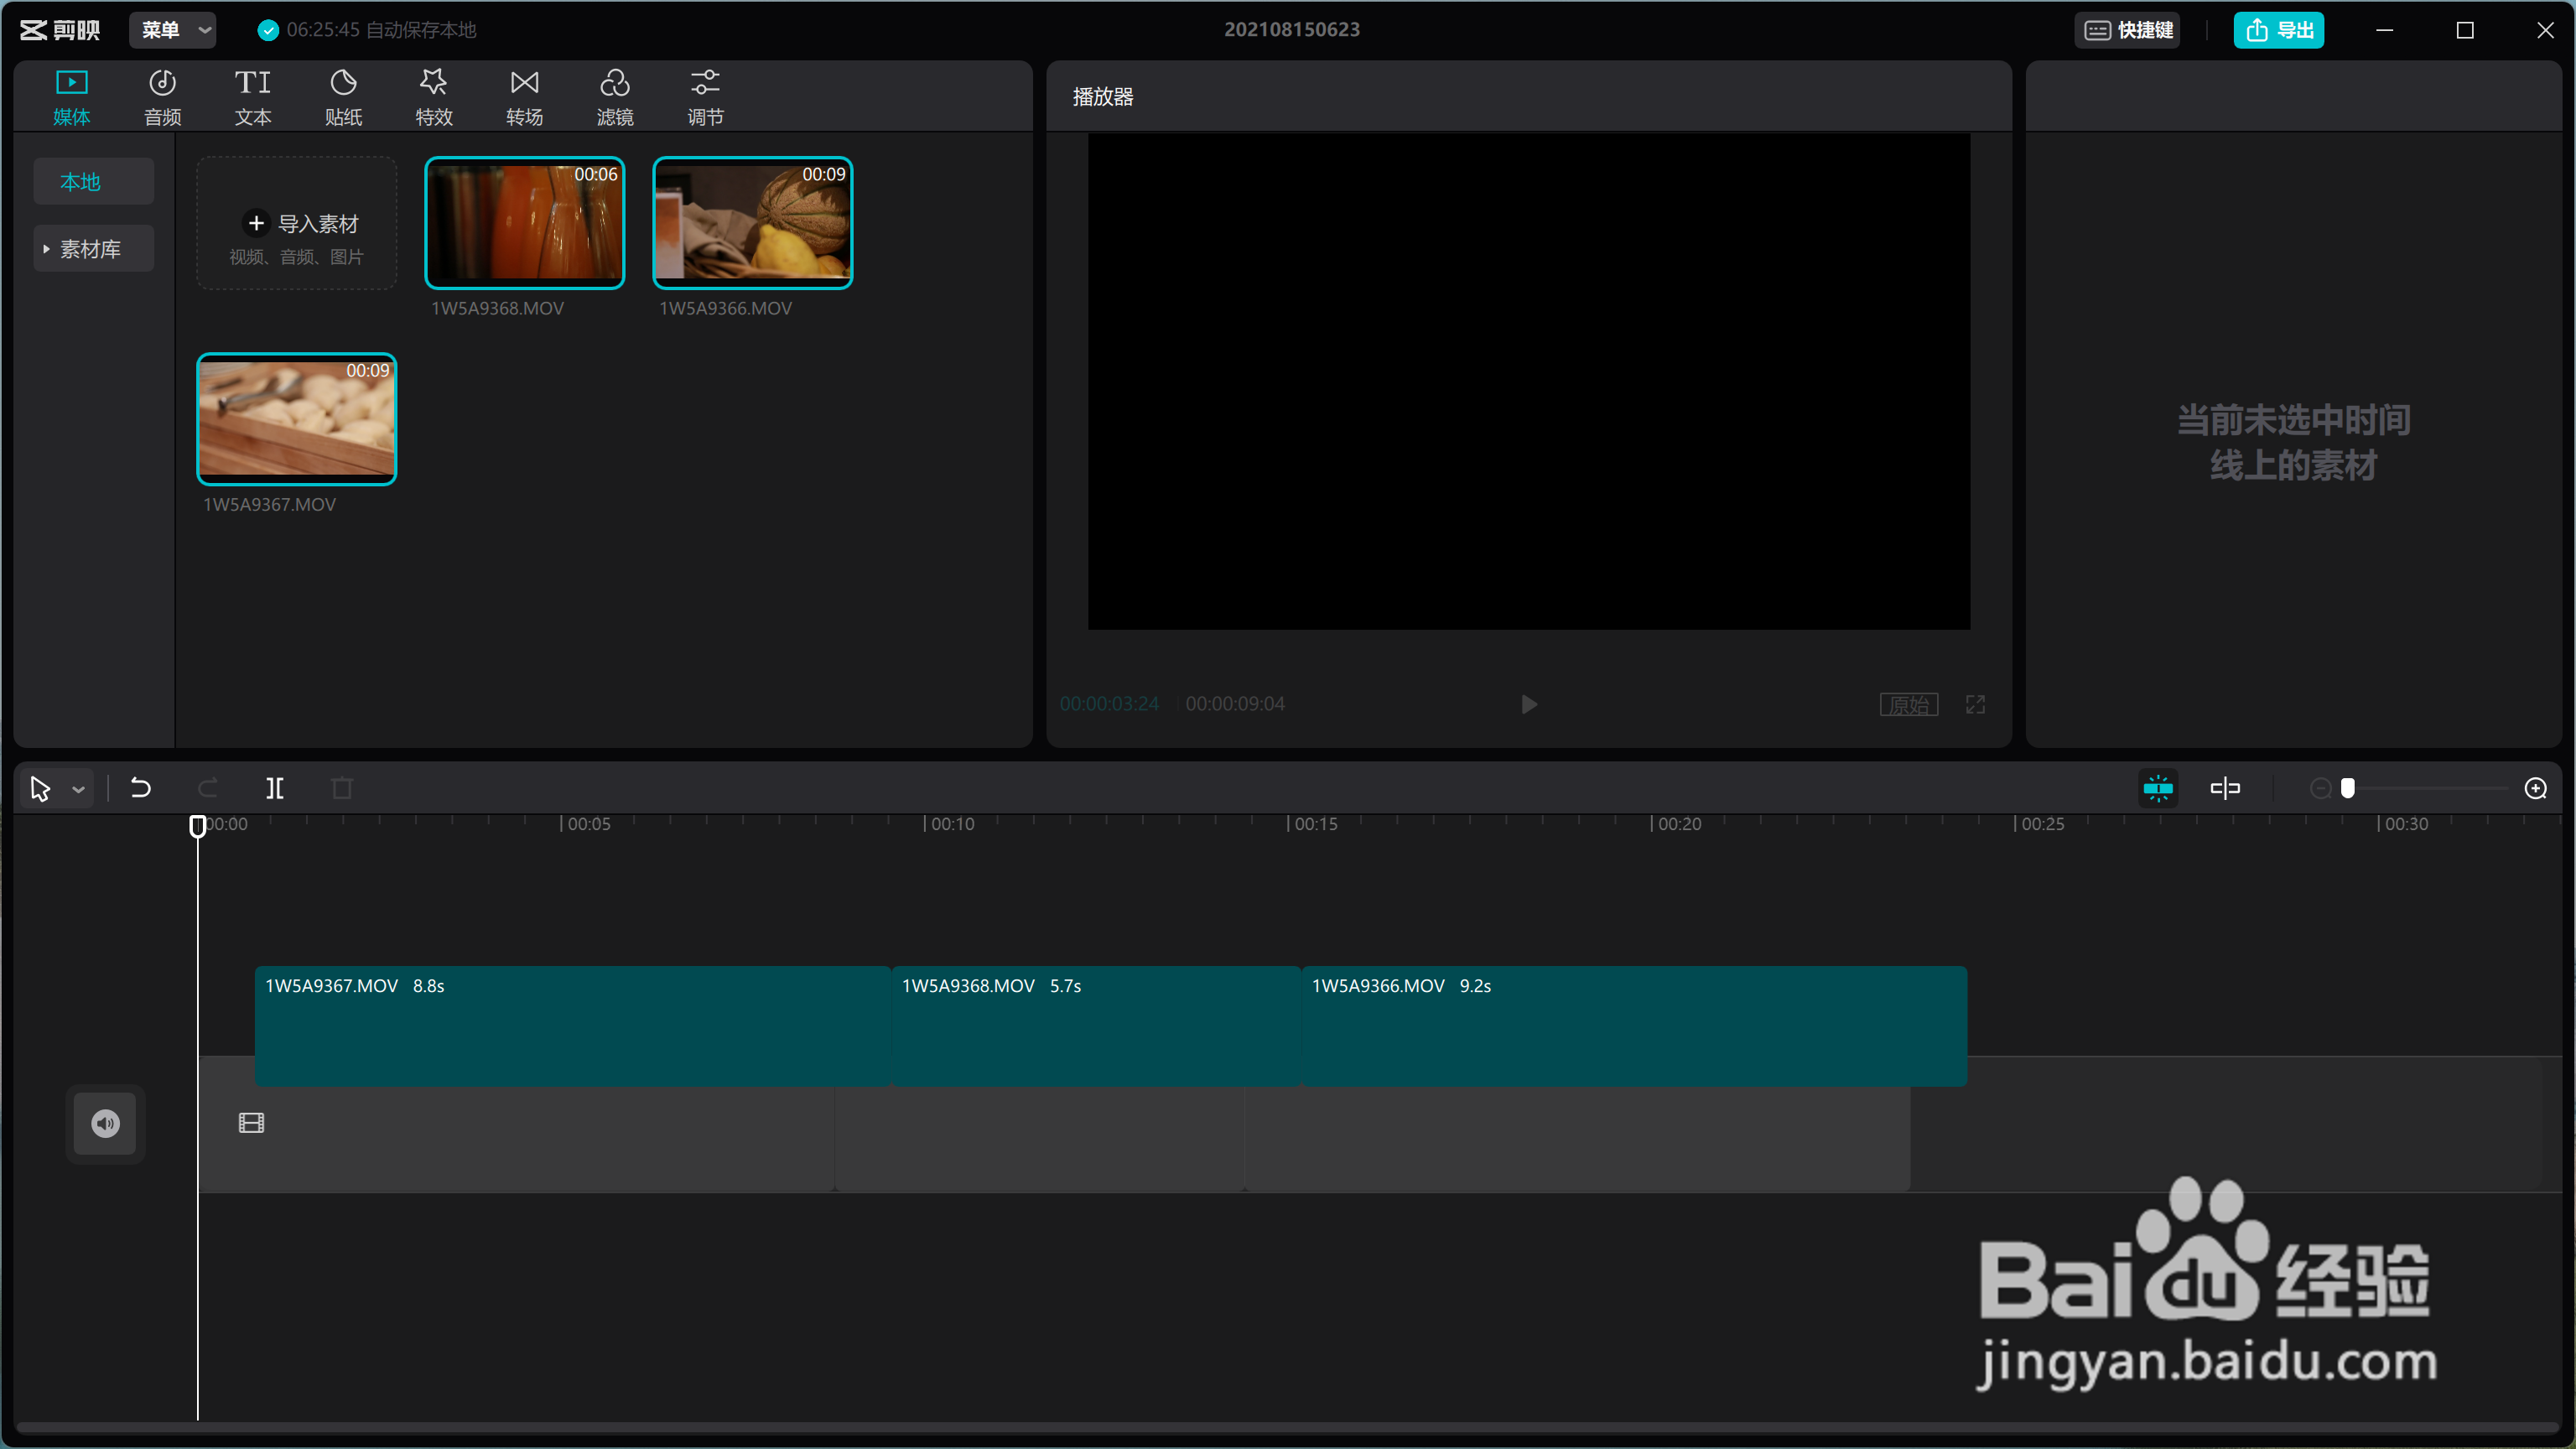This screenshot has height=1449, width=2576.
Task: Enter fullscreen preview in the player
Action: pyautogui.click(x=1975, y=704)
